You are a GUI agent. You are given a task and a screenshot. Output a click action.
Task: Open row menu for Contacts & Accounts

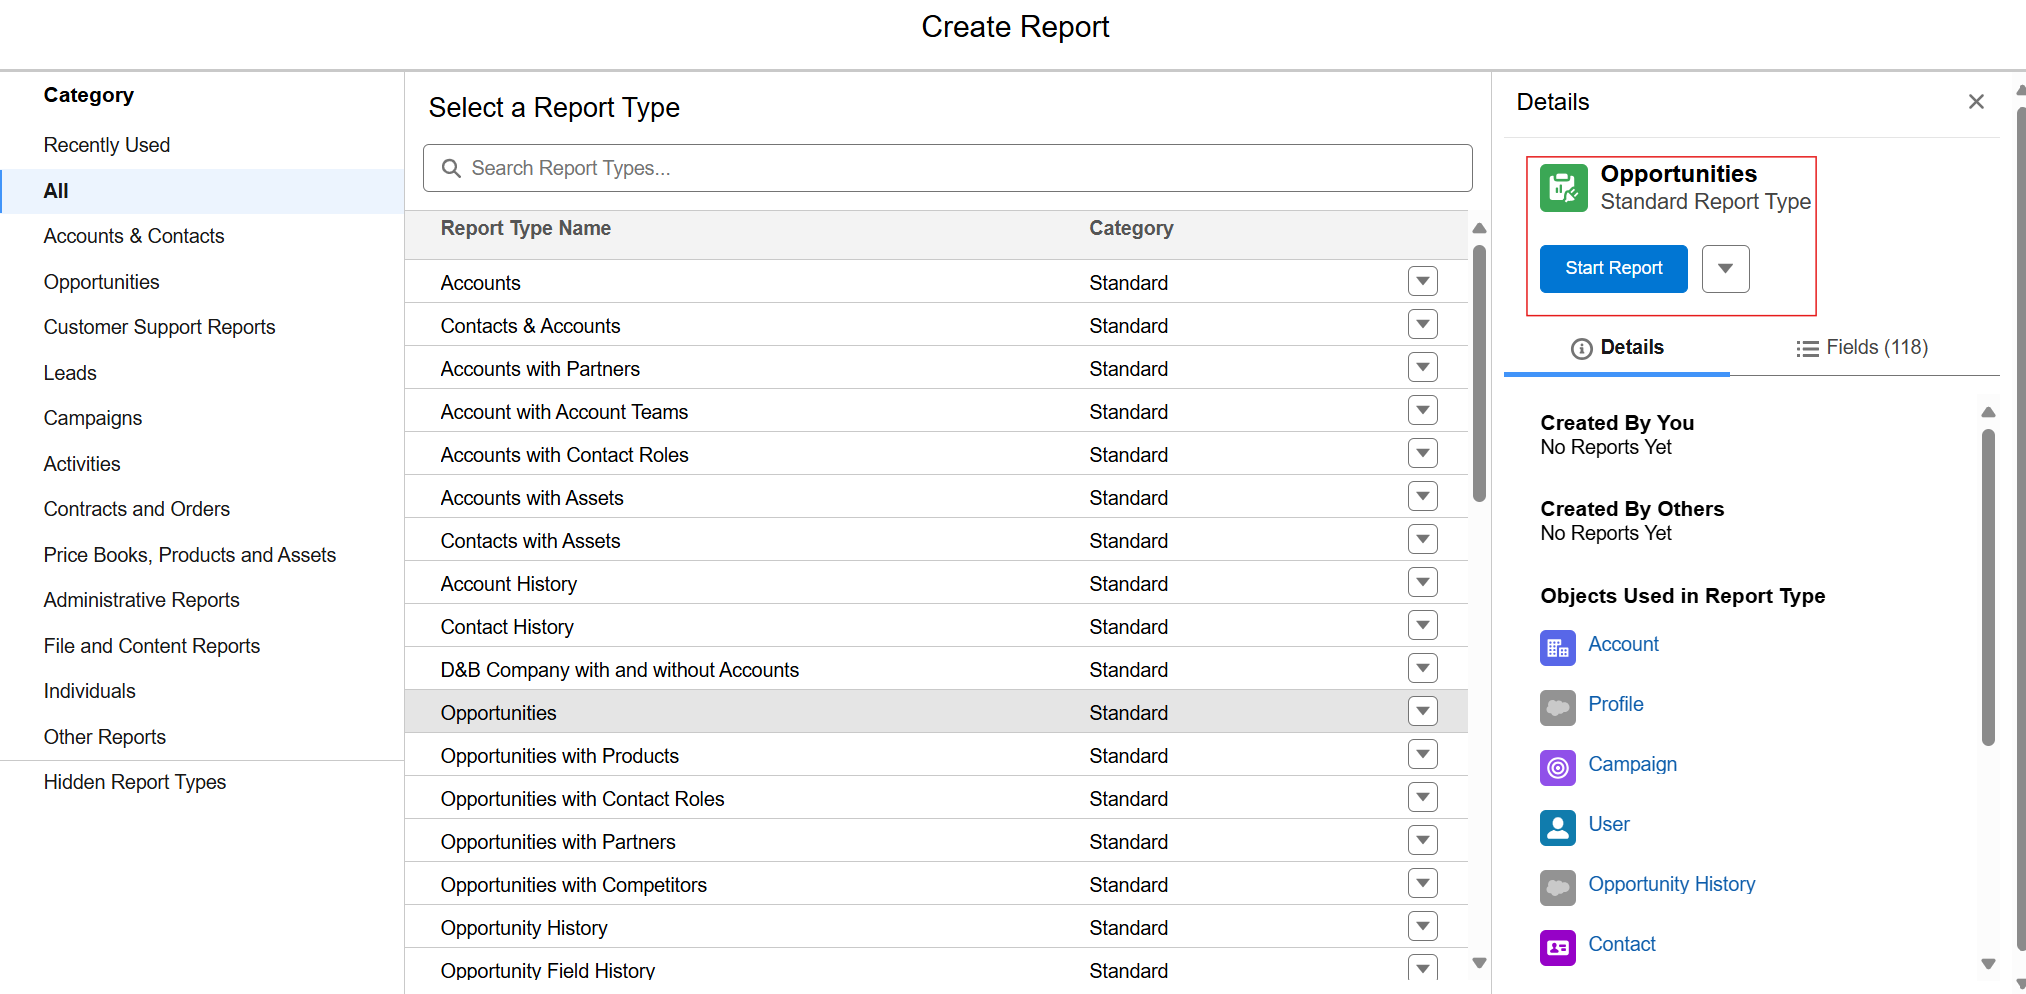[1422, 325]
